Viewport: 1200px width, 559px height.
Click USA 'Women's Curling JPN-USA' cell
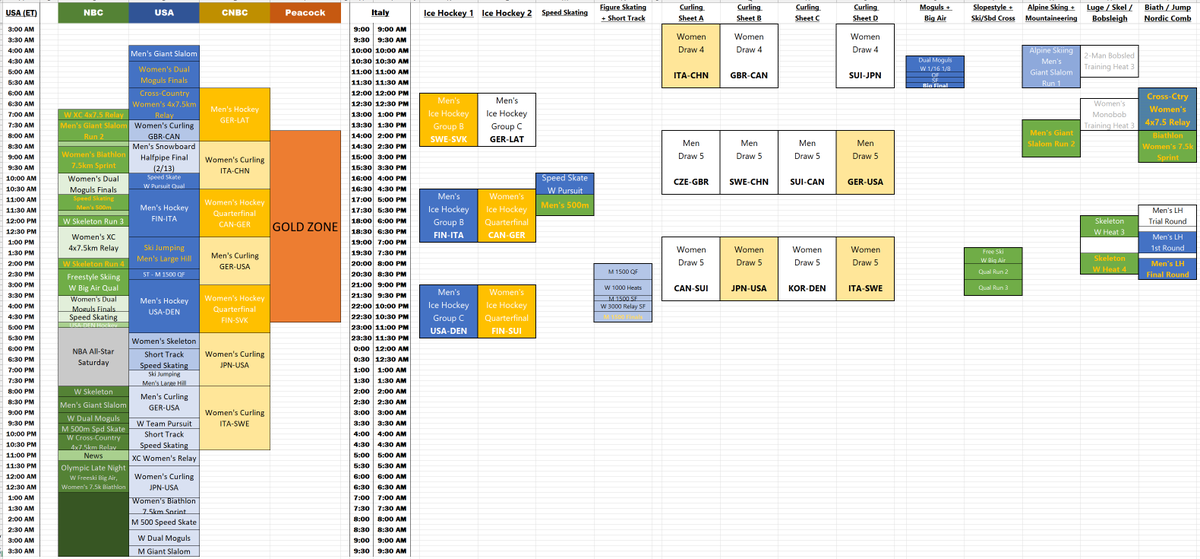coord(164,482)
